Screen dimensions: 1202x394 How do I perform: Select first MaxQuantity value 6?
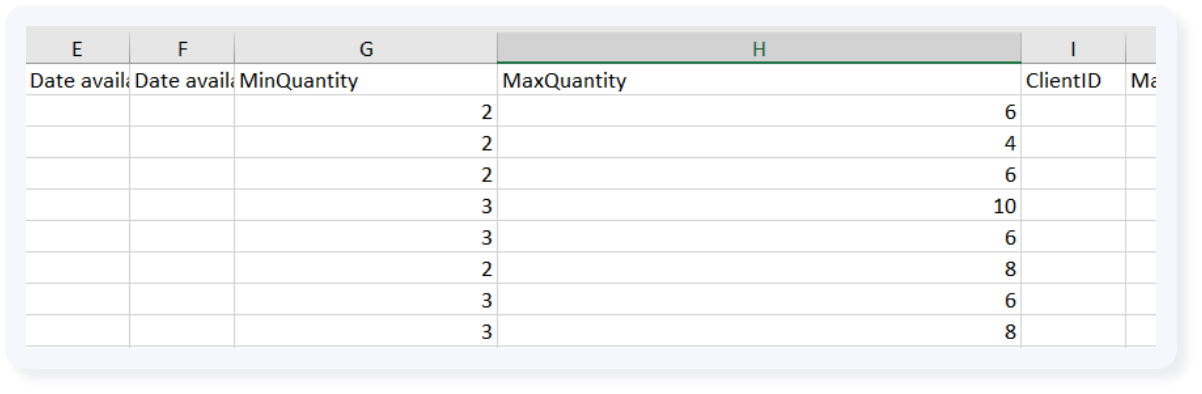click(x=759, y=112)
